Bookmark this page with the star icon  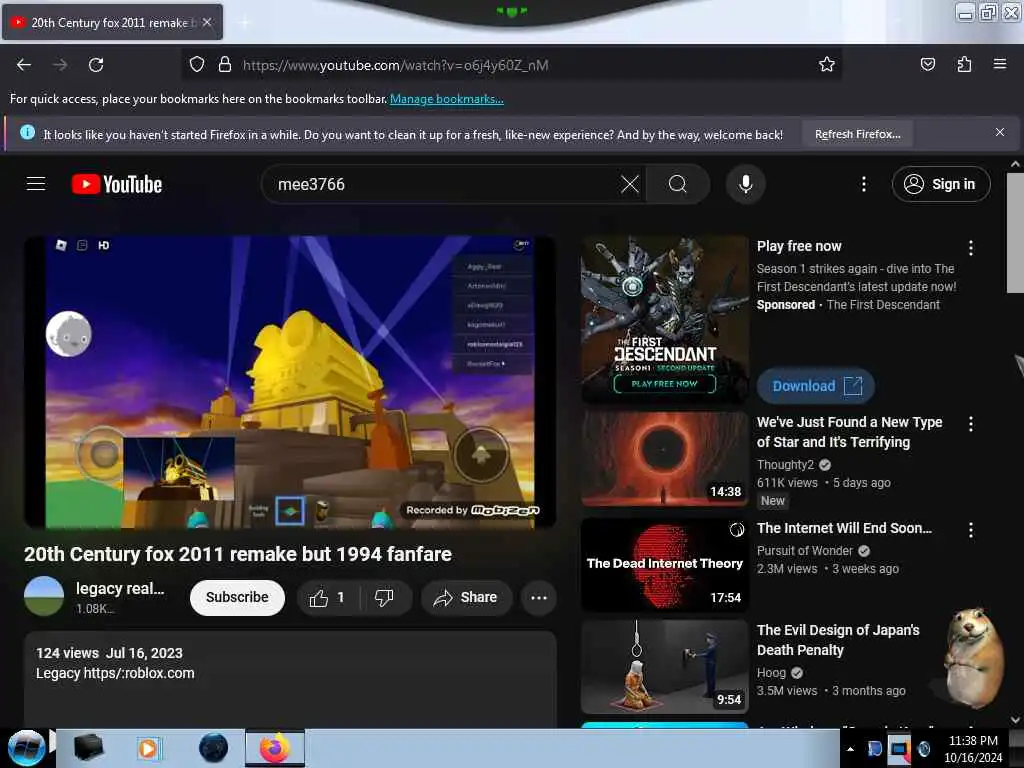tap(827, 64)
